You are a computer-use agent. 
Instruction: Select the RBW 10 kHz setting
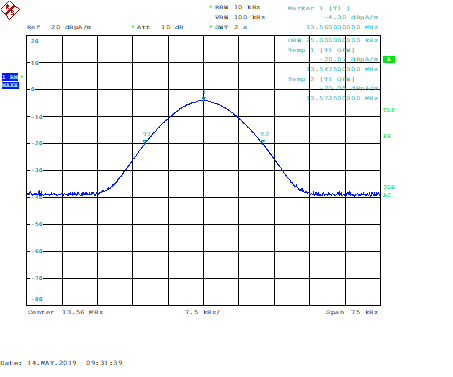237,7
